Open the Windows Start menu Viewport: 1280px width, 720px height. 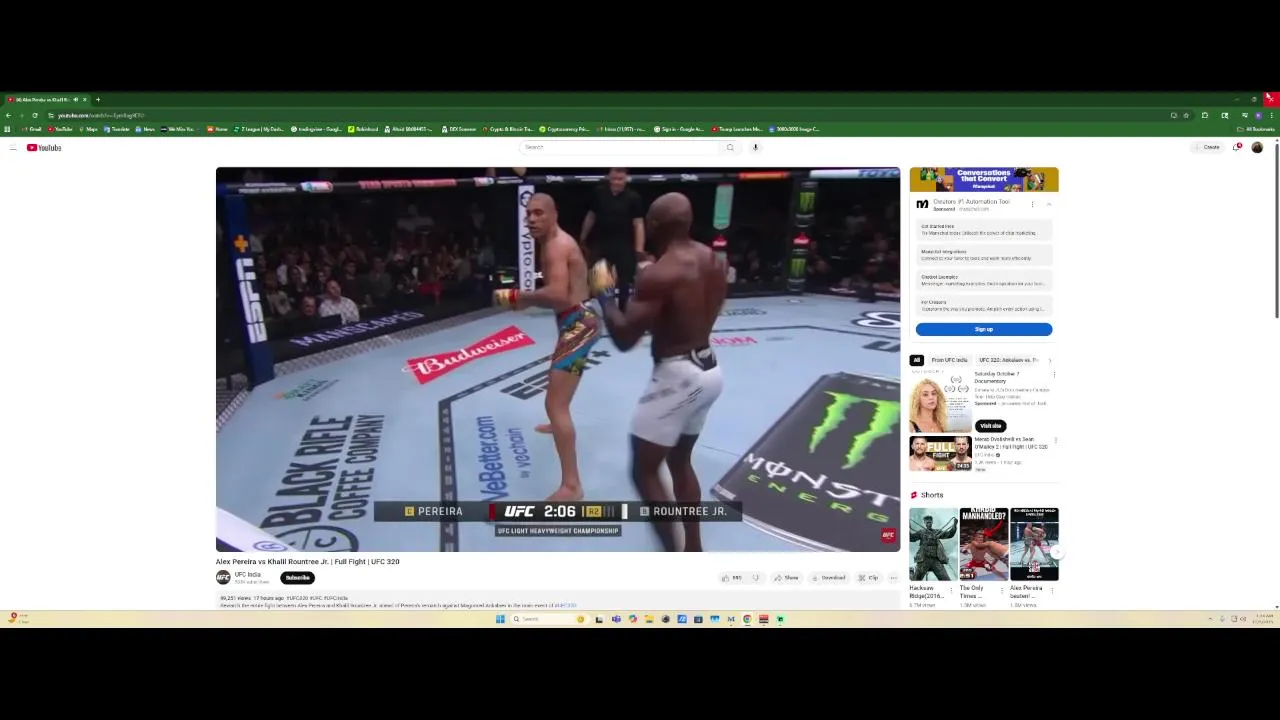point(500,619)
